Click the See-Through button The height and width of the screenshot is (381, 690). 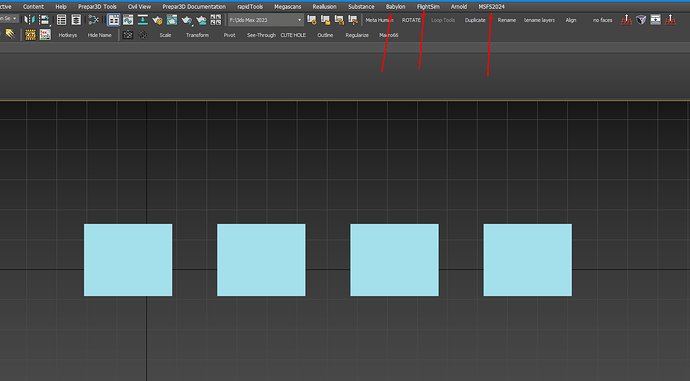[x=261, y=35]
